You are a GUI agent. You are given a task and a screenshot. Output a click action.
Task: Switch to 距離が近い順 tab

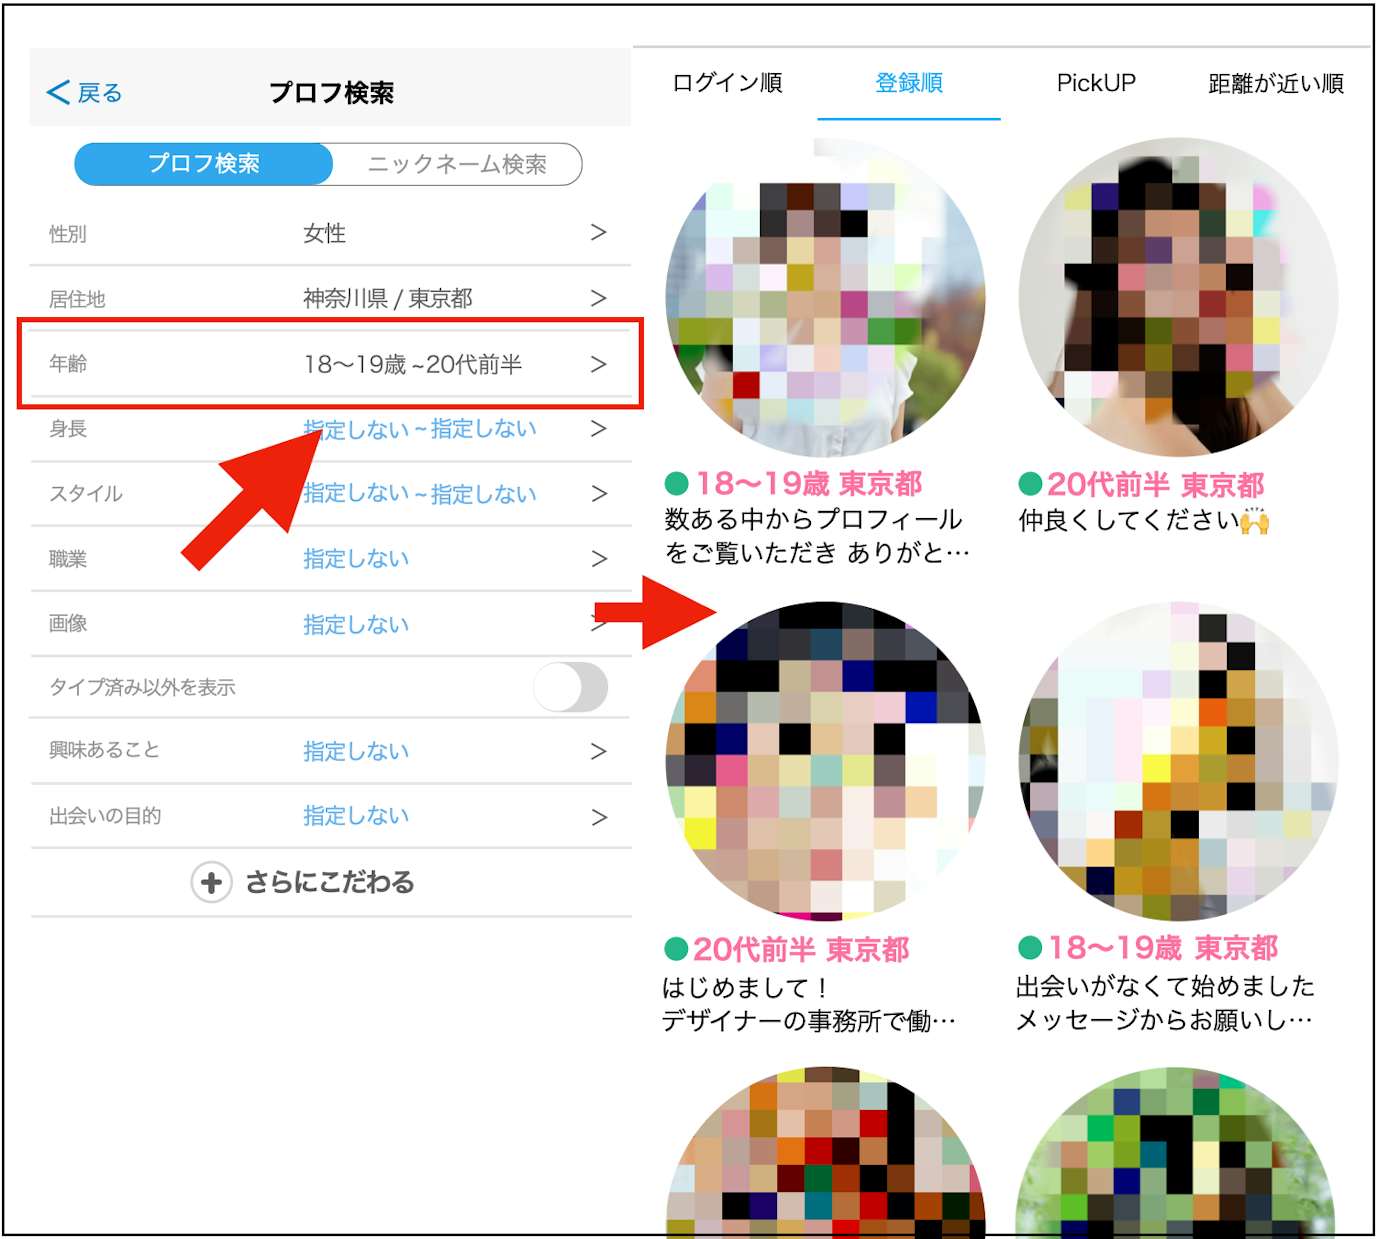(x=1276, y=83)
